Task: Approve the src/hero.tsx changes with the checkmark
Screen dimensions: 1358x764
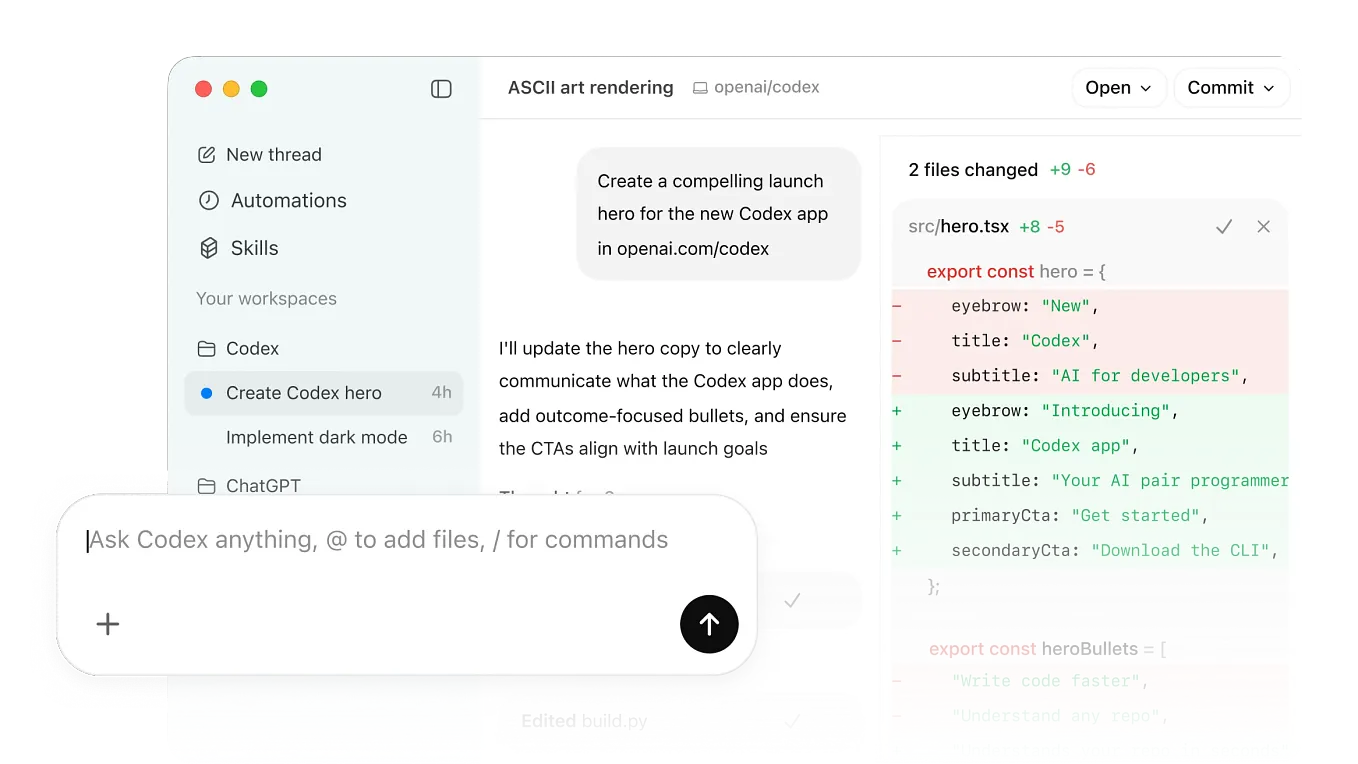Action: 1224,226
